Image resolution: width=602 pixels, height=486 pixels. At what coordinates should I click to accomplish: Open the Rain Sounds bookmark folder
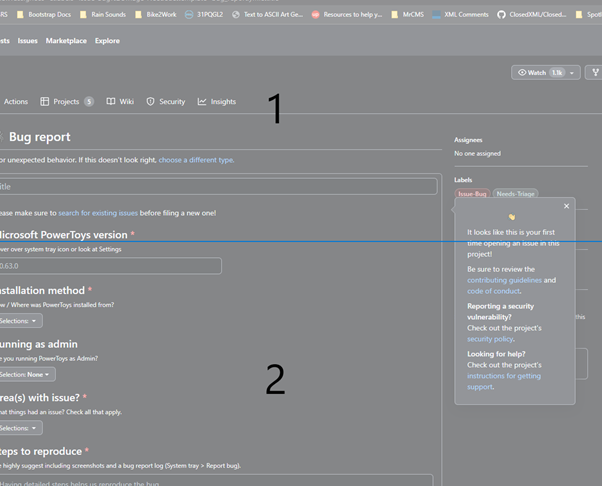103,15
